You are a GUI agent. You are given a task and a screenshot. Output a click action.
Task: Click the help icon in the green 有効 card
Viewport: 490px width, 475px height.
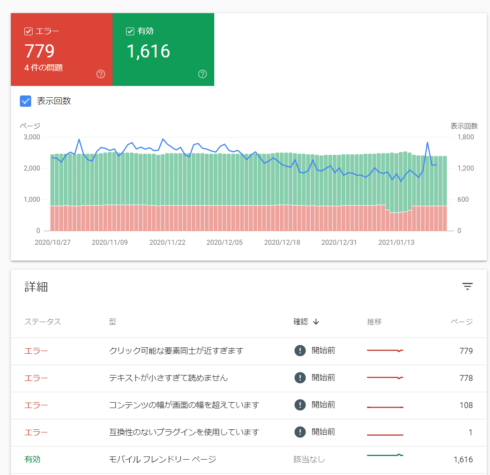(x=202, y=74)
